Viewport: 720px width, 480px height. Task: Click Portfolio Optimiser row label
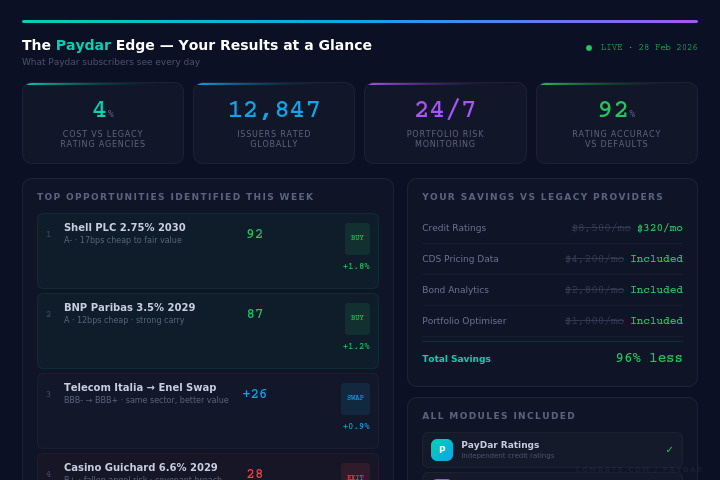point(464,321)
